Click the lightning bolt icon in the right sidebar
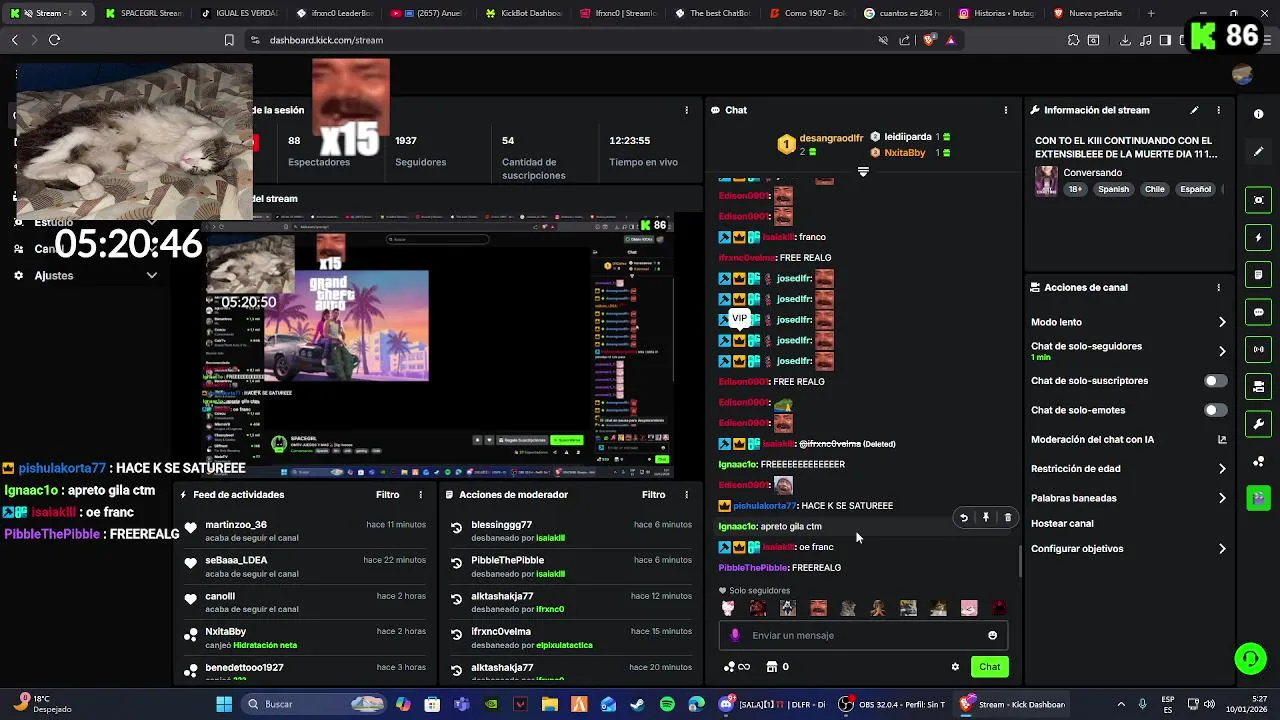The height and width of the screenshot is (720, 1280). point(1258,238)
